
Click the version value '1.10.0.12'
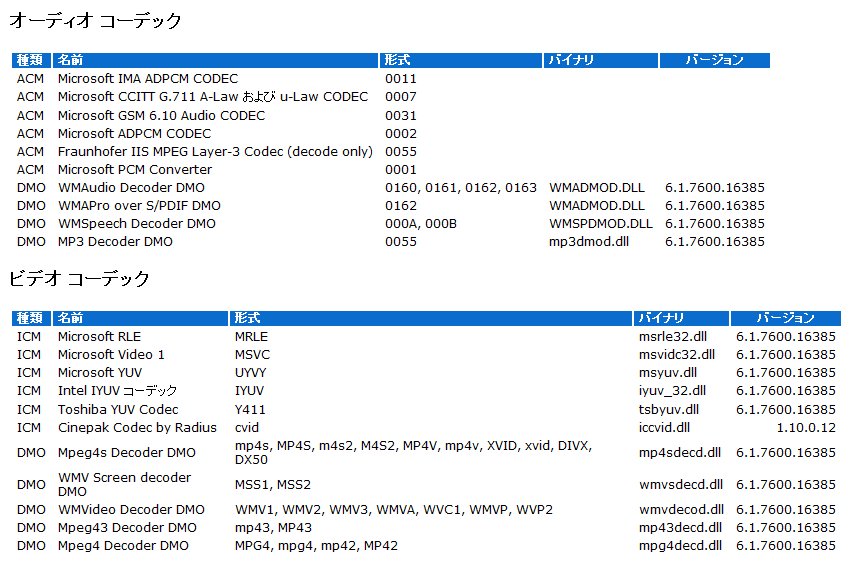(x=806, y=427)
